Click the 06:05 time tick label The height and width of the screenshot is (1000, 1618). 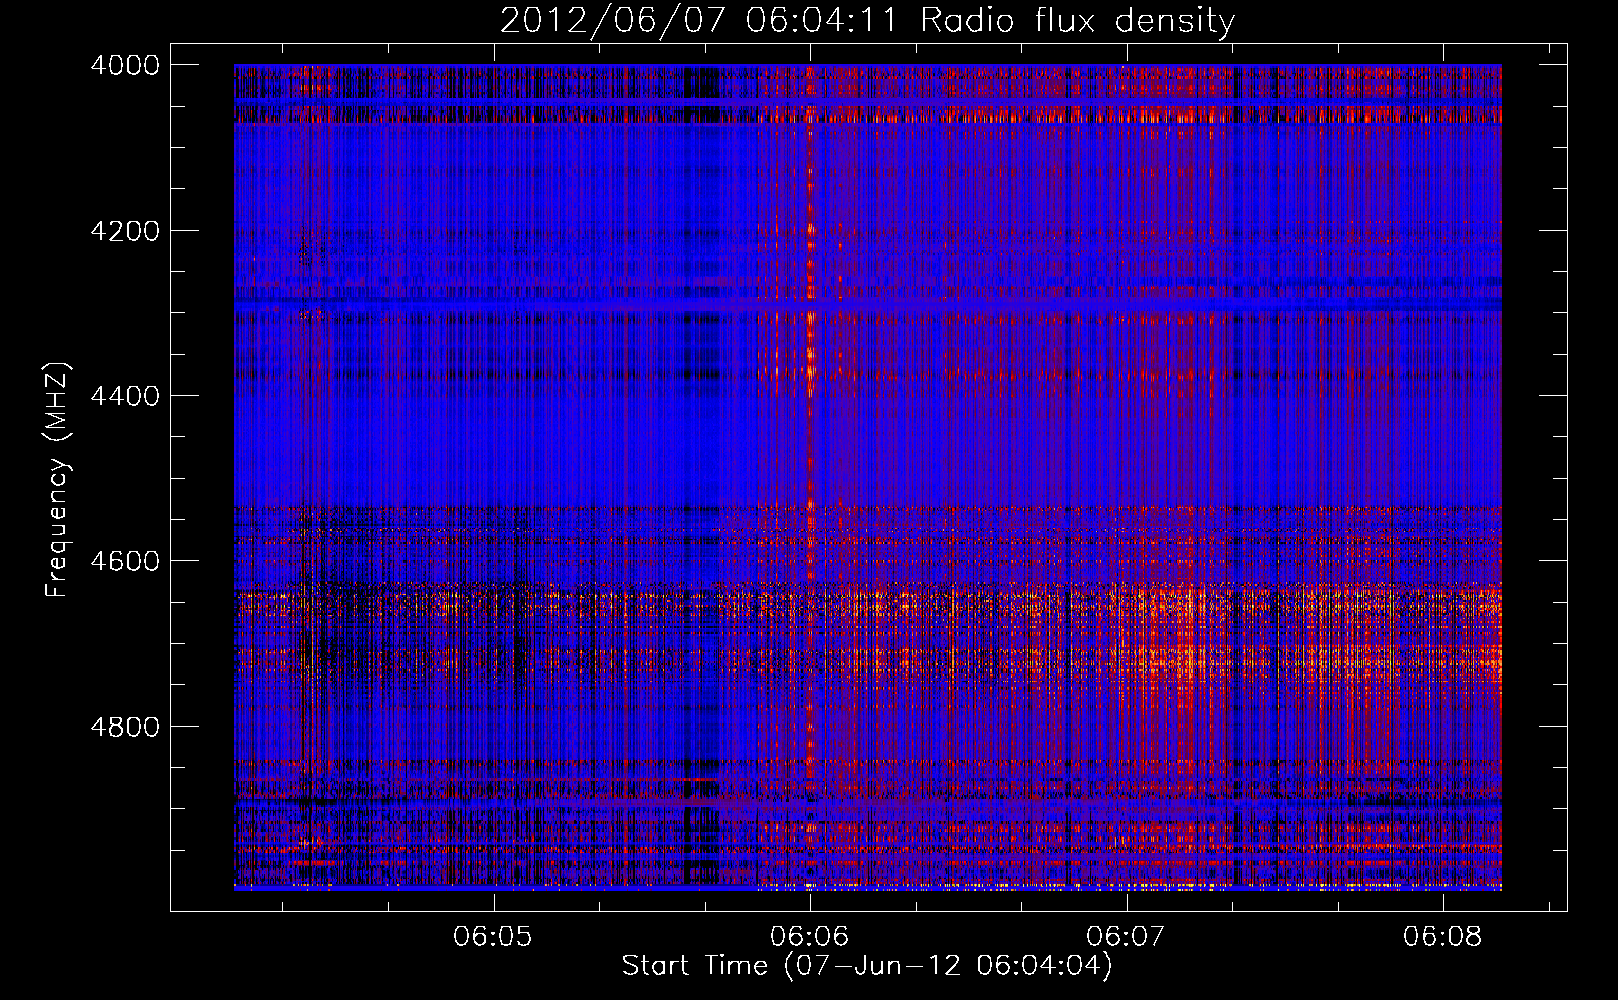click(x=492, y=936)
